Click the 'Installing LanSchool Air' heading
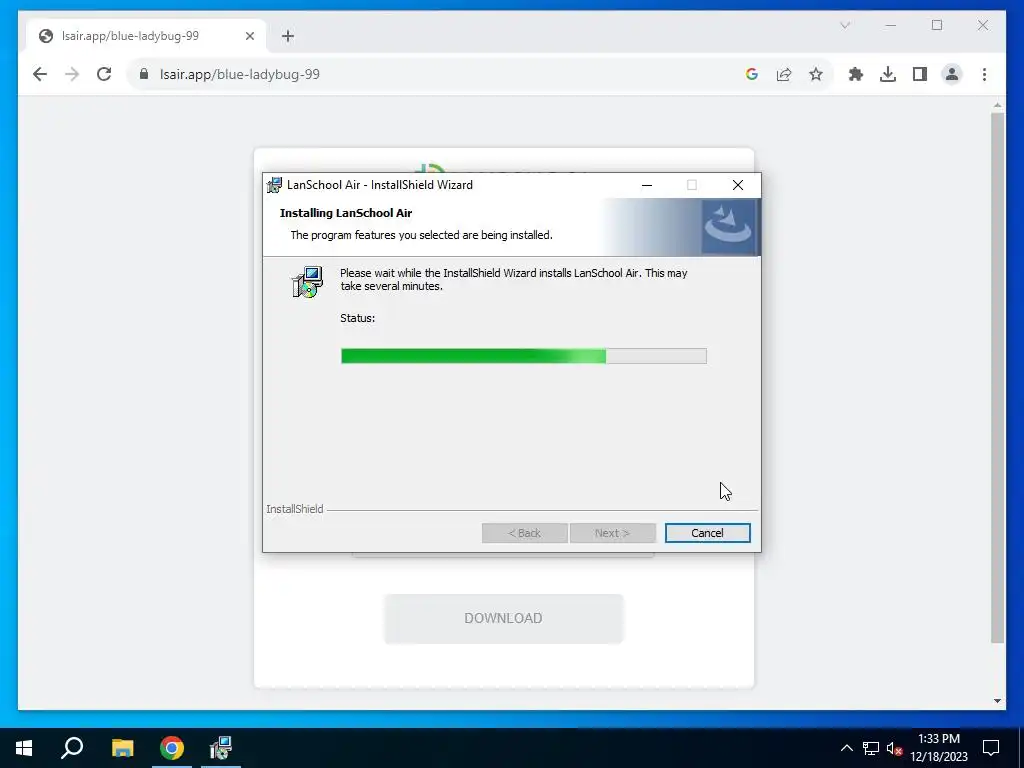 (x=346, y=213)
